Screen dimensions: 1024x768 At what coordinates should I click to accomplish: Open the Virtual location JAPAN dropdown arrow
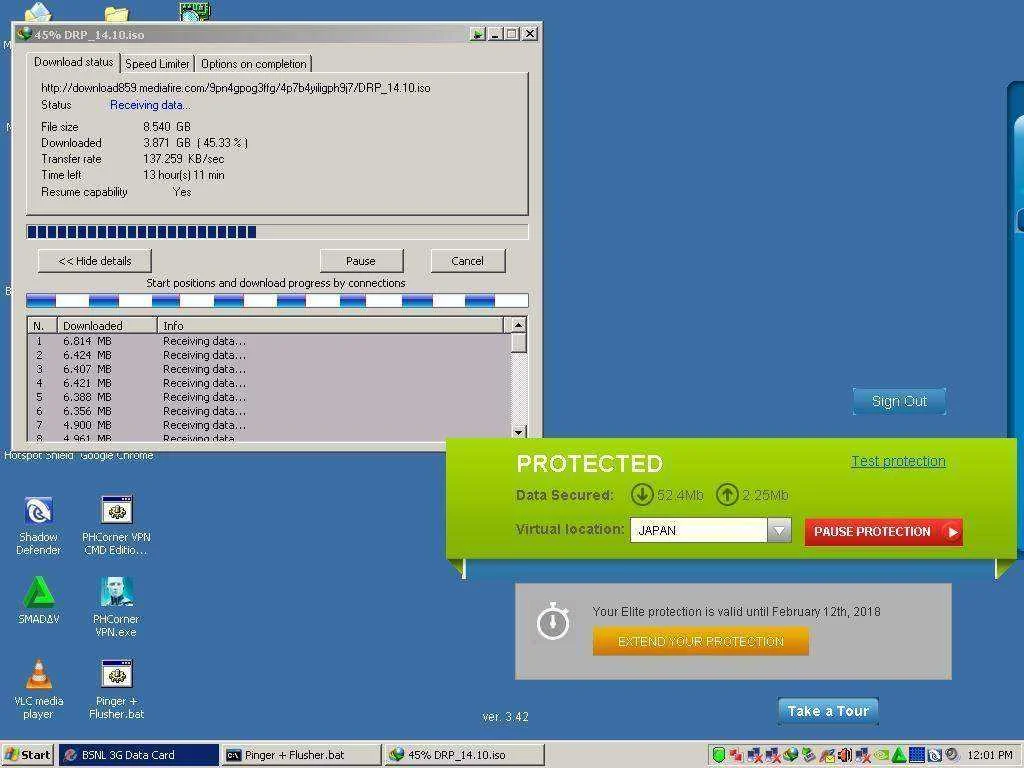(x=778, y=530)
